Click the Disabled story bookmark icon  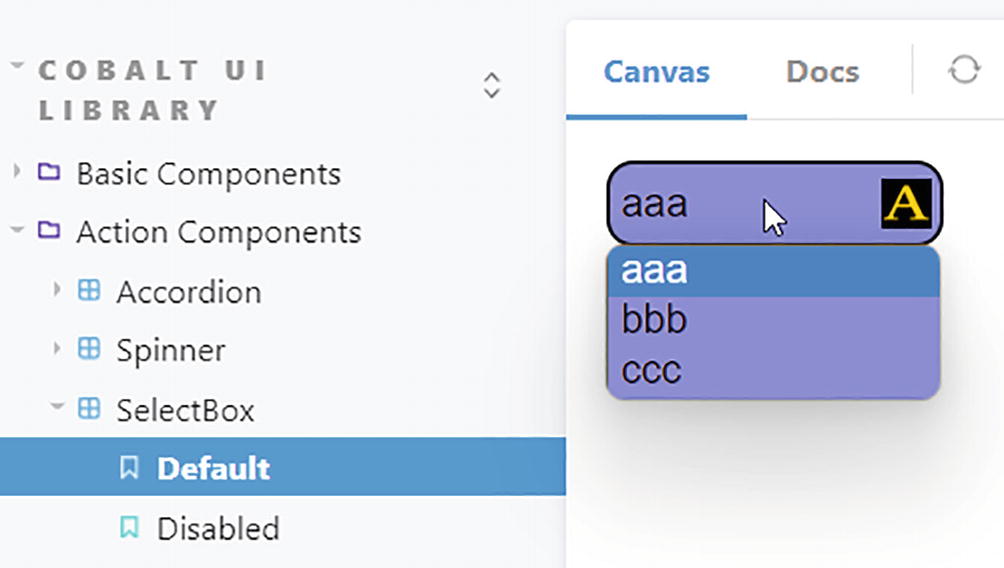pyautogui.click(x=129, y=527)
